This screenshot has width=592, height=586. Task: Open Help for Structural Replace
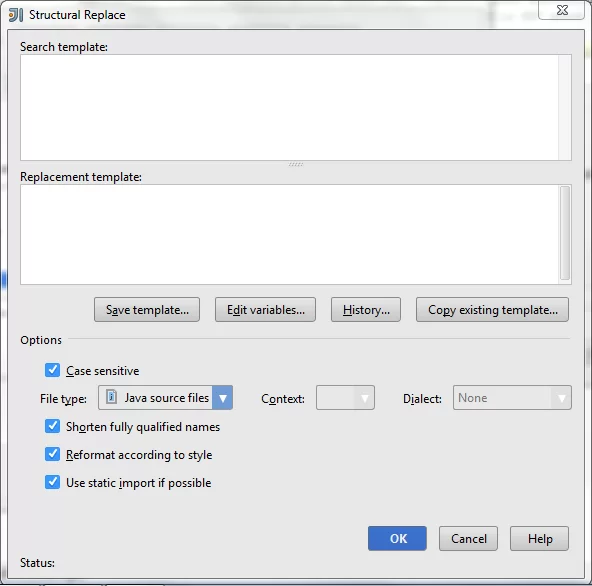pyautogui.click(x=539, y=538)
